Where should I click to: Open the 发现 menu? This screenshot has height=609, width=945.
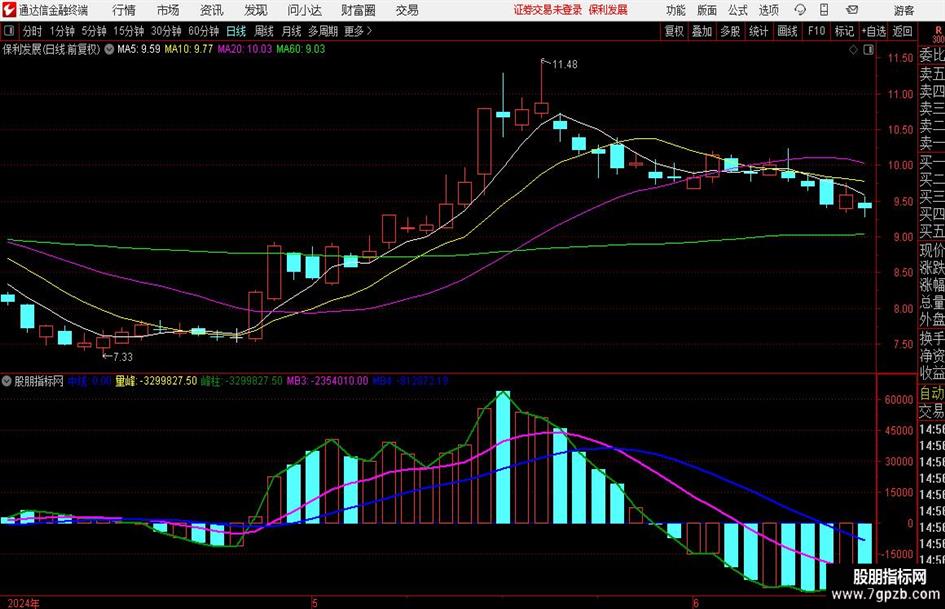pos(256,10)
